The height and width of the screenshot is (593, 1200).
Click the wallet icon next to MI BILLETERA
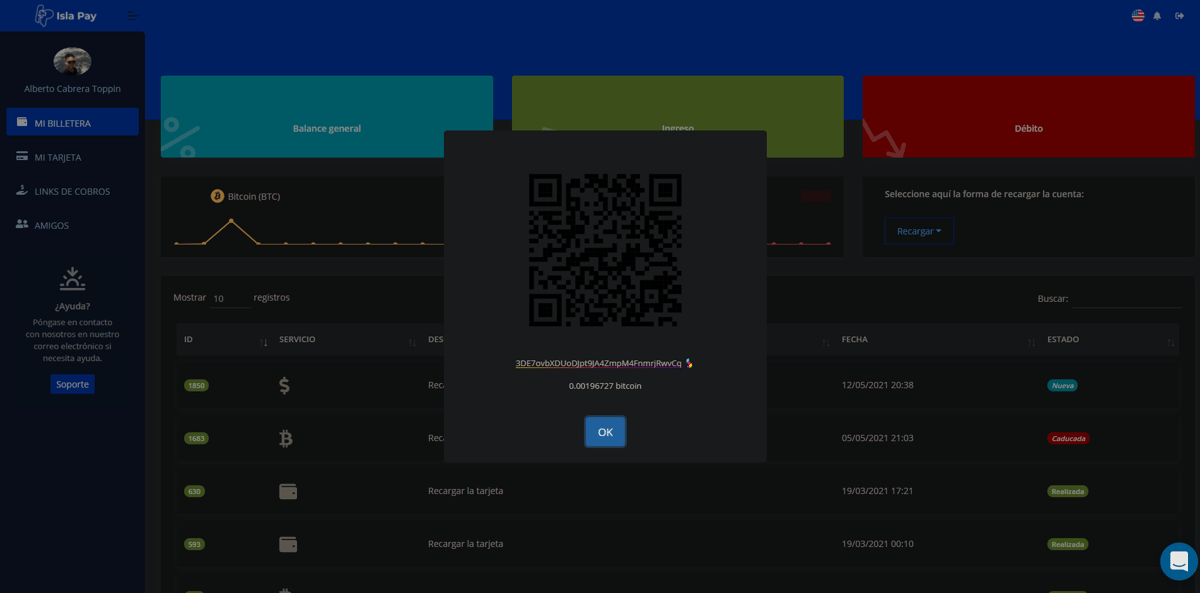pos(22,122)
